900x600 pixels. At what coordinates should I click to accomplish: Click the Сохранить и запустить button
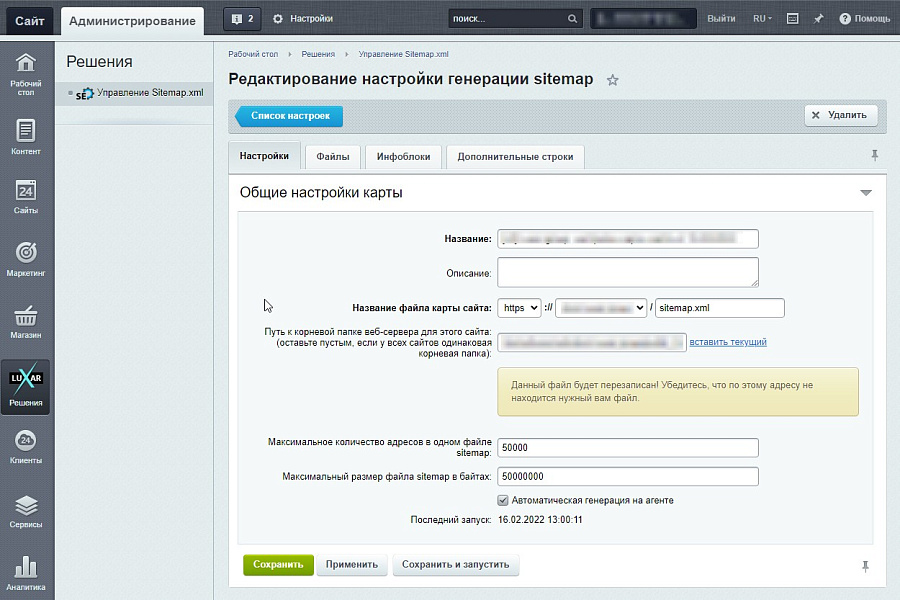[454, 565]
